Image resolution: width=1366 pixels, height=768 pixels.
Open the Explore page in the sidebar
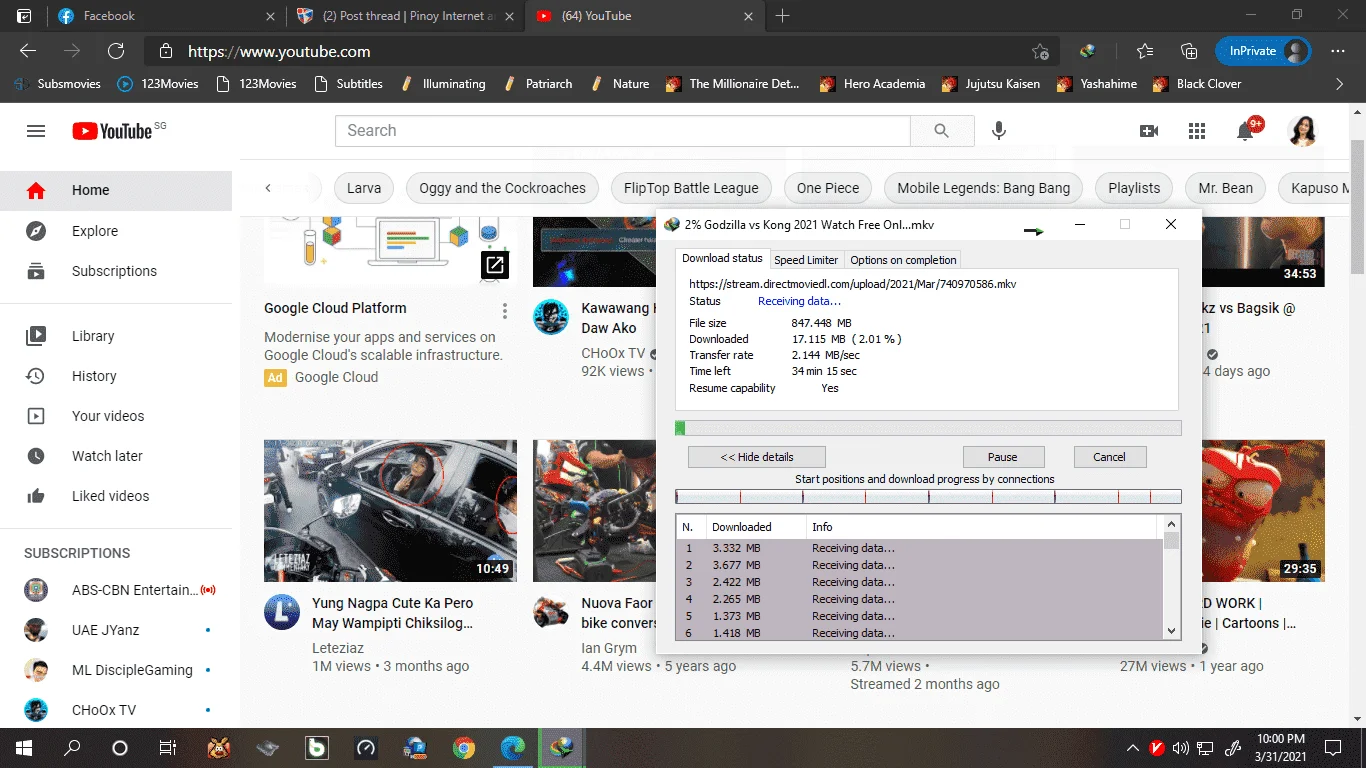(x=116, y=231)
